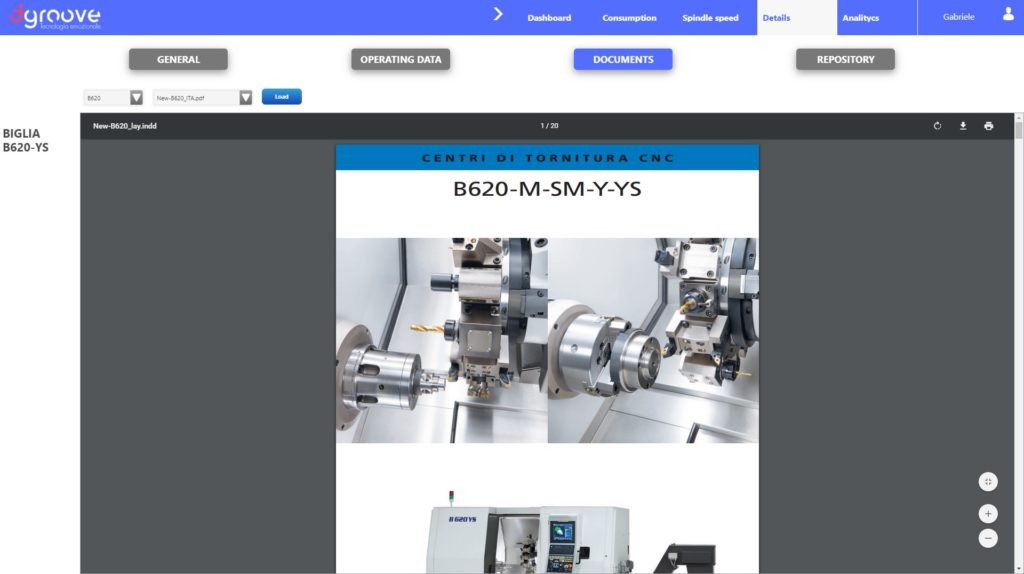The height and width of the screenshot is (574, 1024).
Task: Expand the B620 machine dropdown
Action: (x=136, y=98)
